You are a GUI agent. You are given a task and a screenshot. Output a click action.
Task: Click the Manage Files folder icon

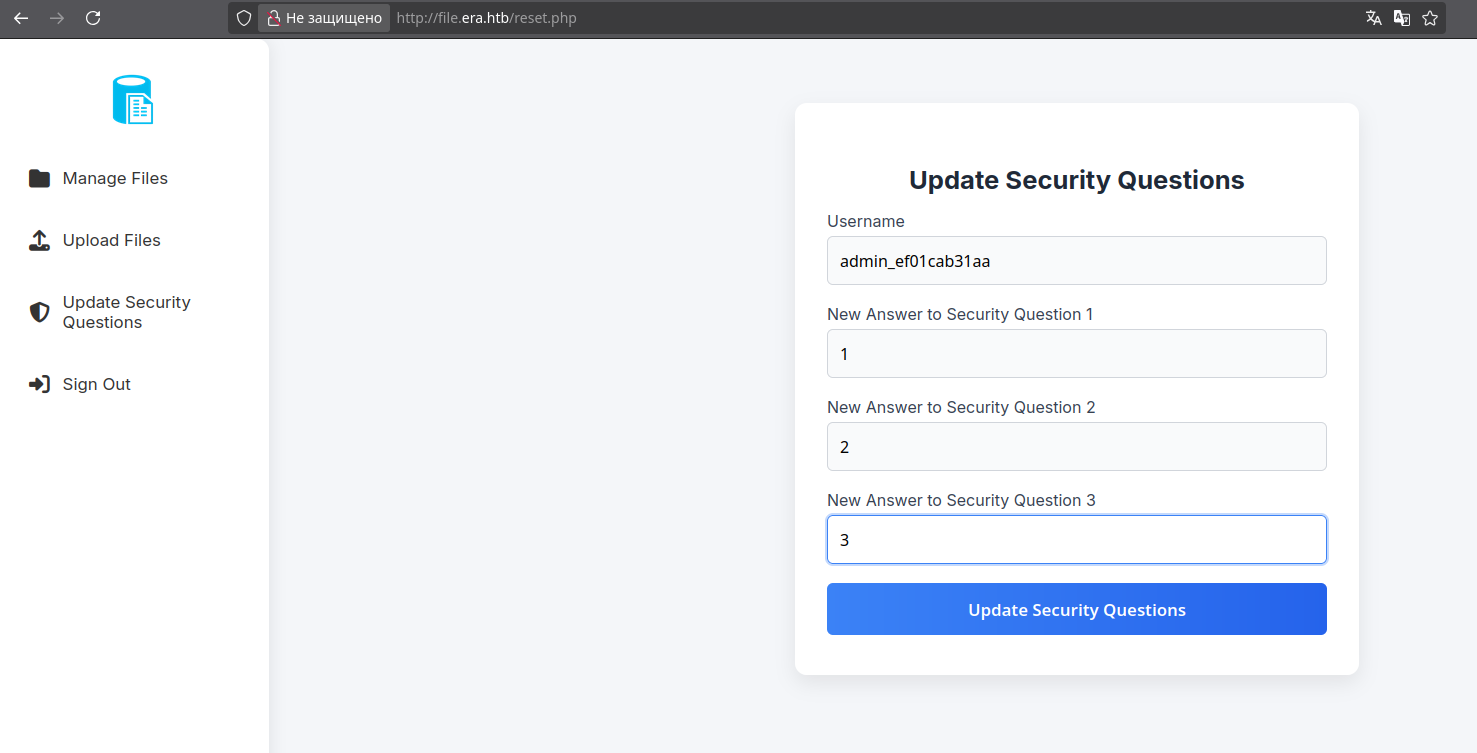tap(39, 179)
